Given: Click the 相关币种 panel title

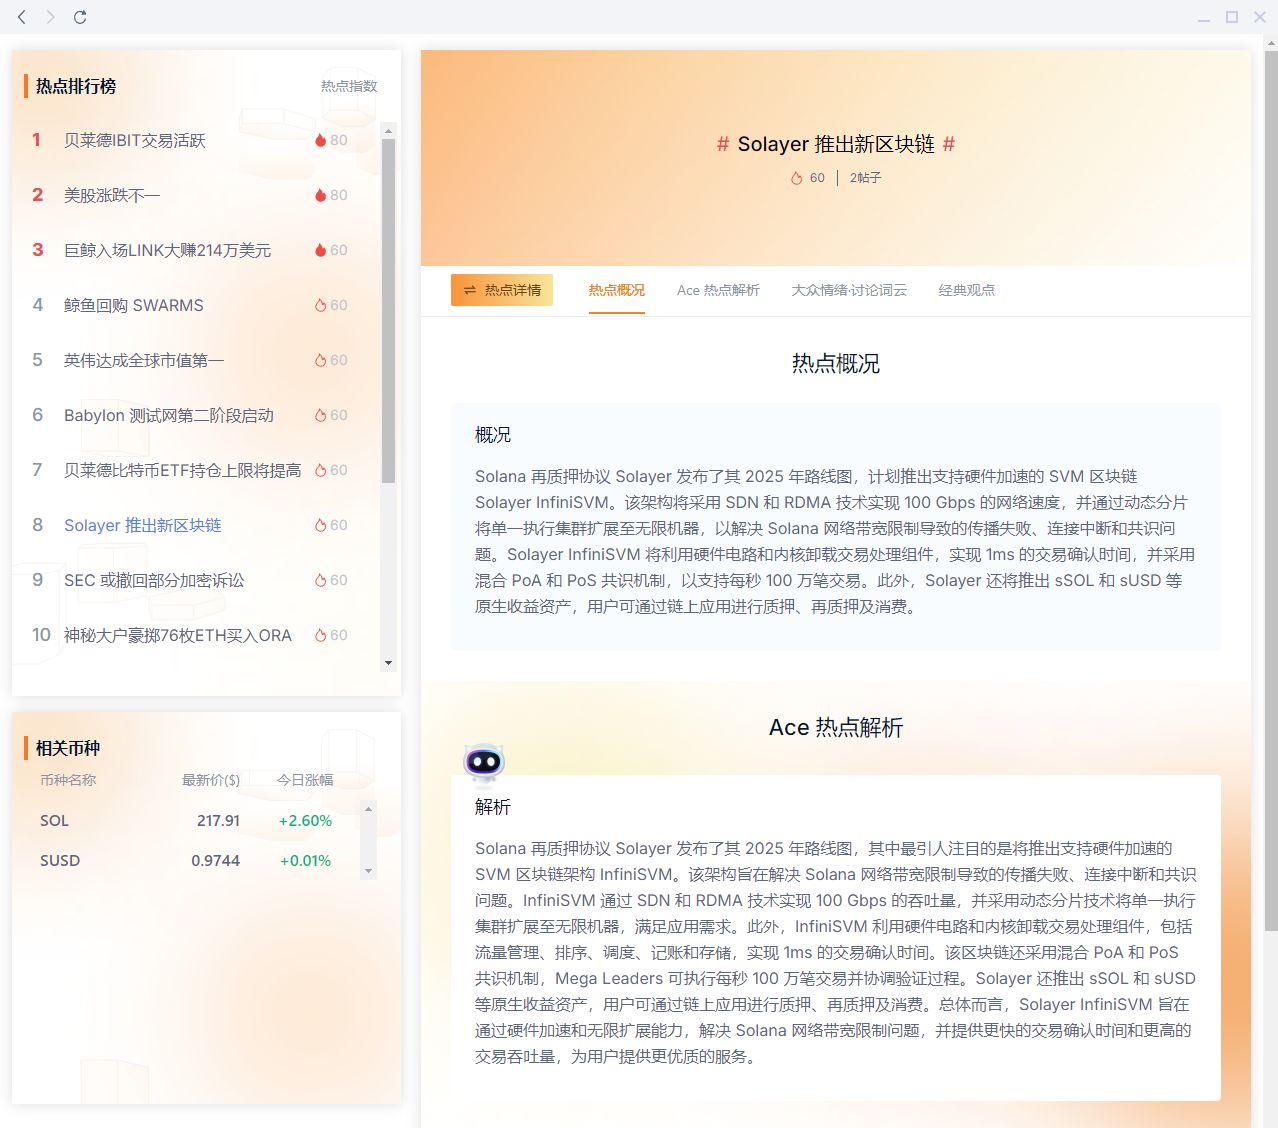Looking at the screenshot, I should point(68,748).
